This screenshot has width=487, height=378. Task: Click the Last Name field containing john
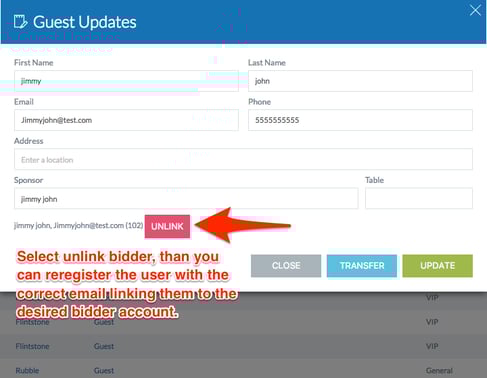tap(360, 81)
